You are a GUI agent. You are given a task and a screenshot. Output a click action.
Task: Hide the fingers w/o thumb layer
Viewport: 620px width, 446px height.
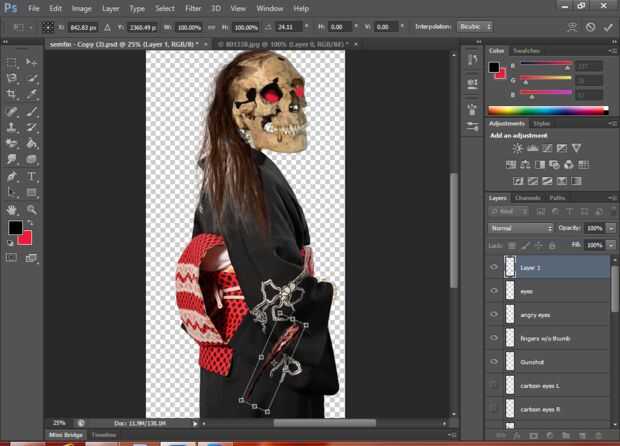click(494, 338)
